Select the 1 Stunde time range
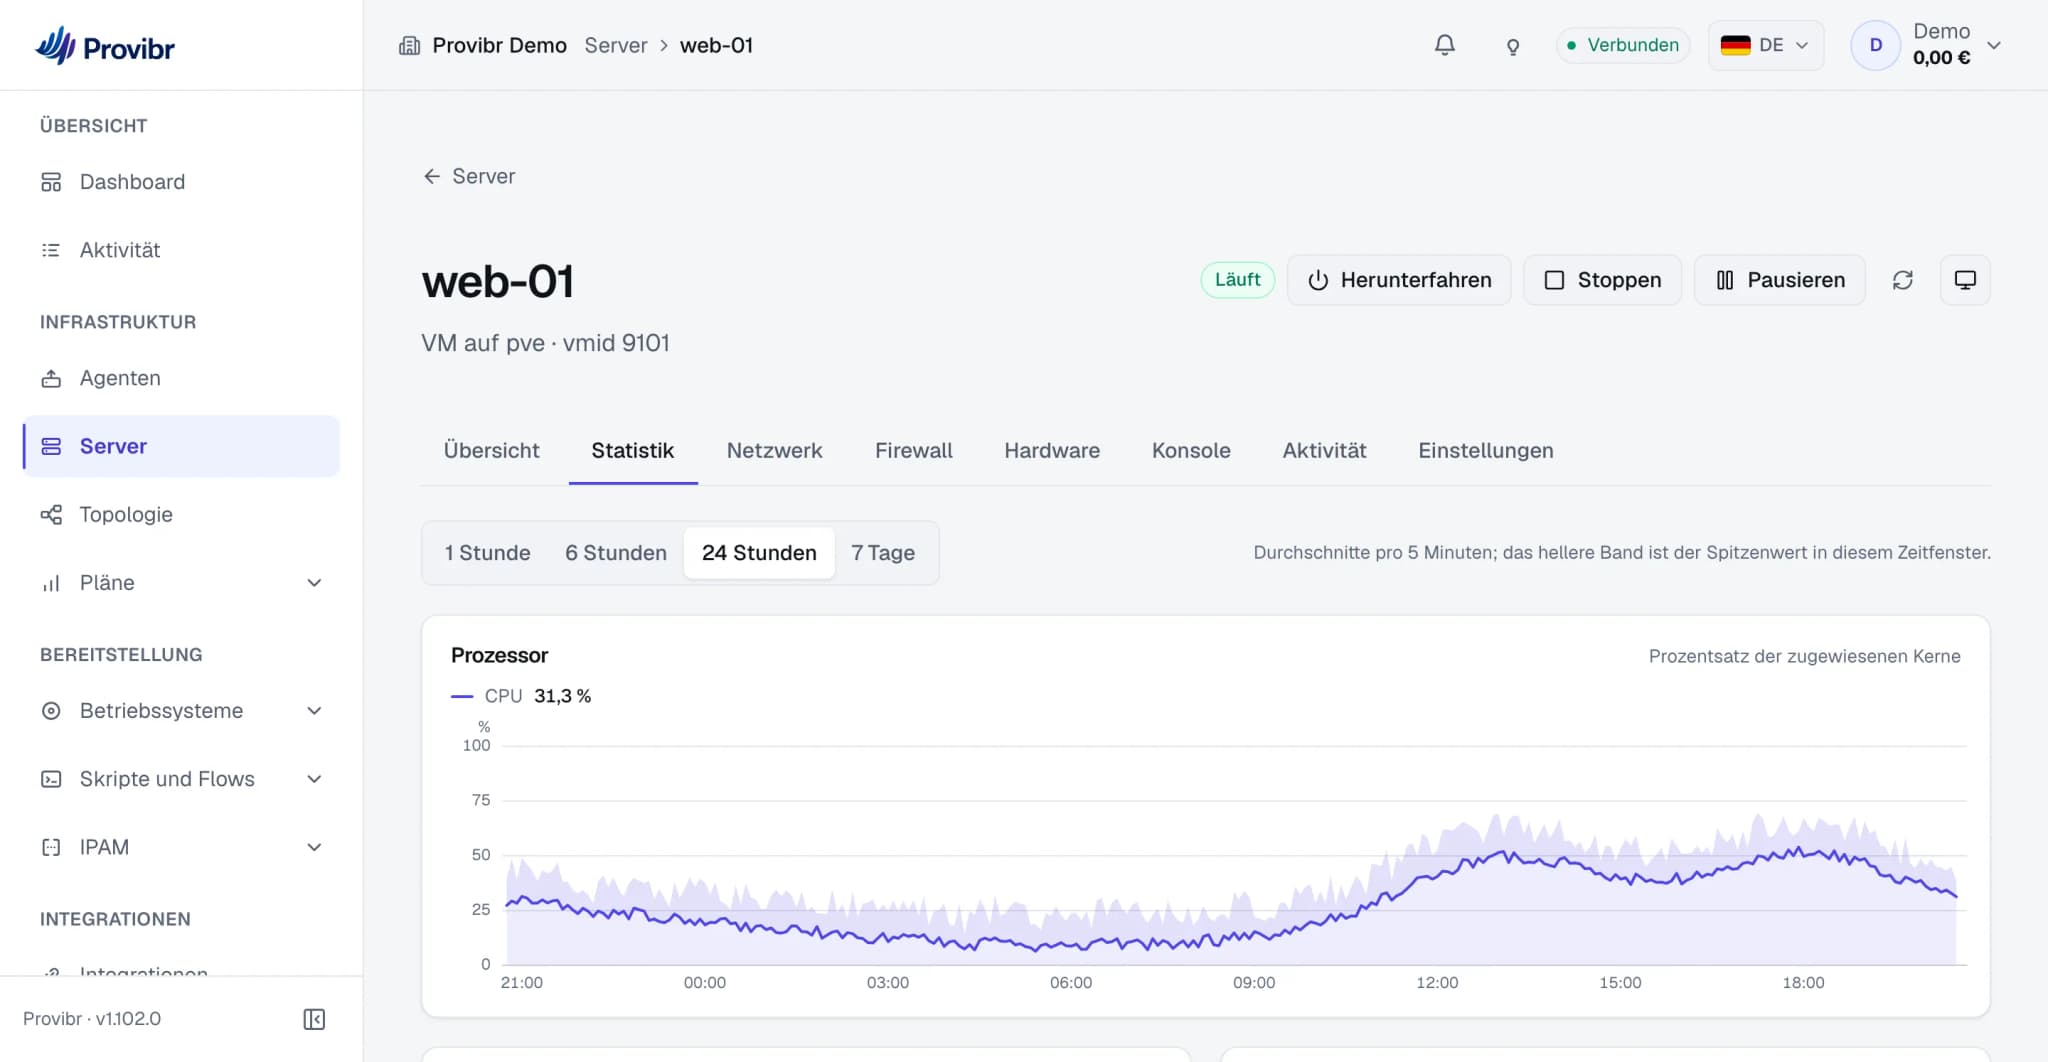 (x=487, y=553)
